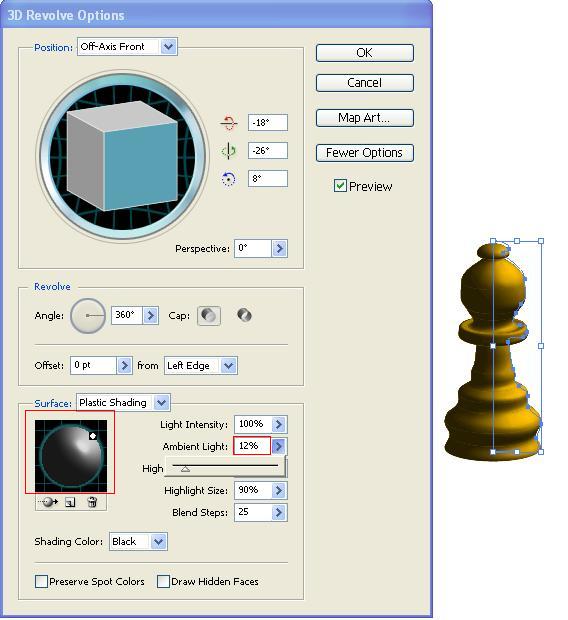Click the OK button
This screenshot has height=620, width=568.
(x=365, y=53)
